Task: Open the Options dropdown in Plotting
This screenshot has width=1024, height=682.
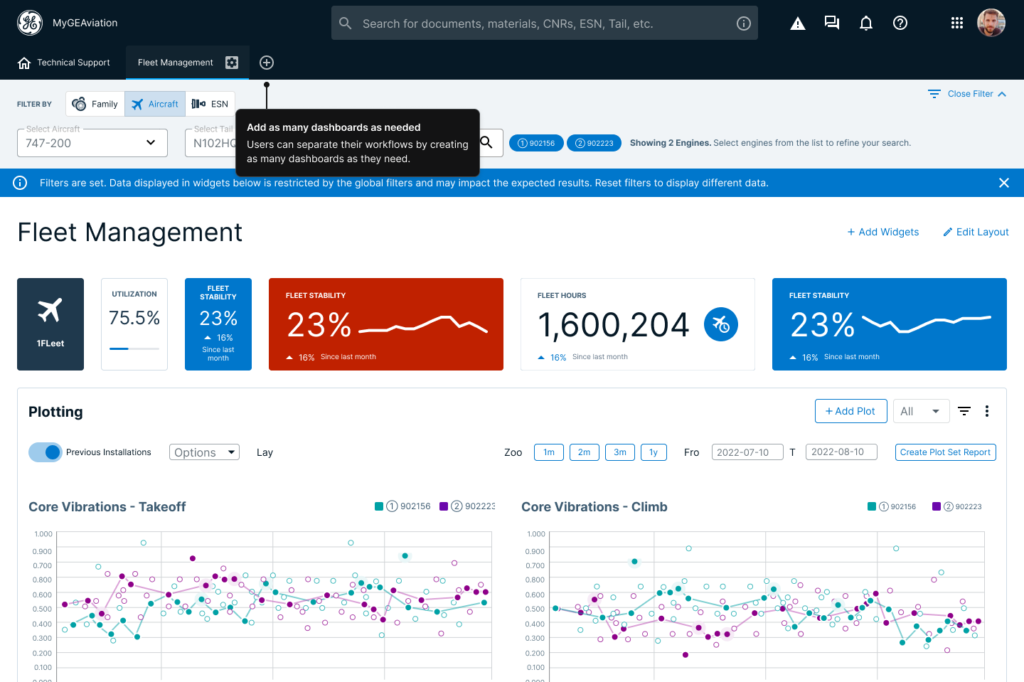Action: pos(204,452)
